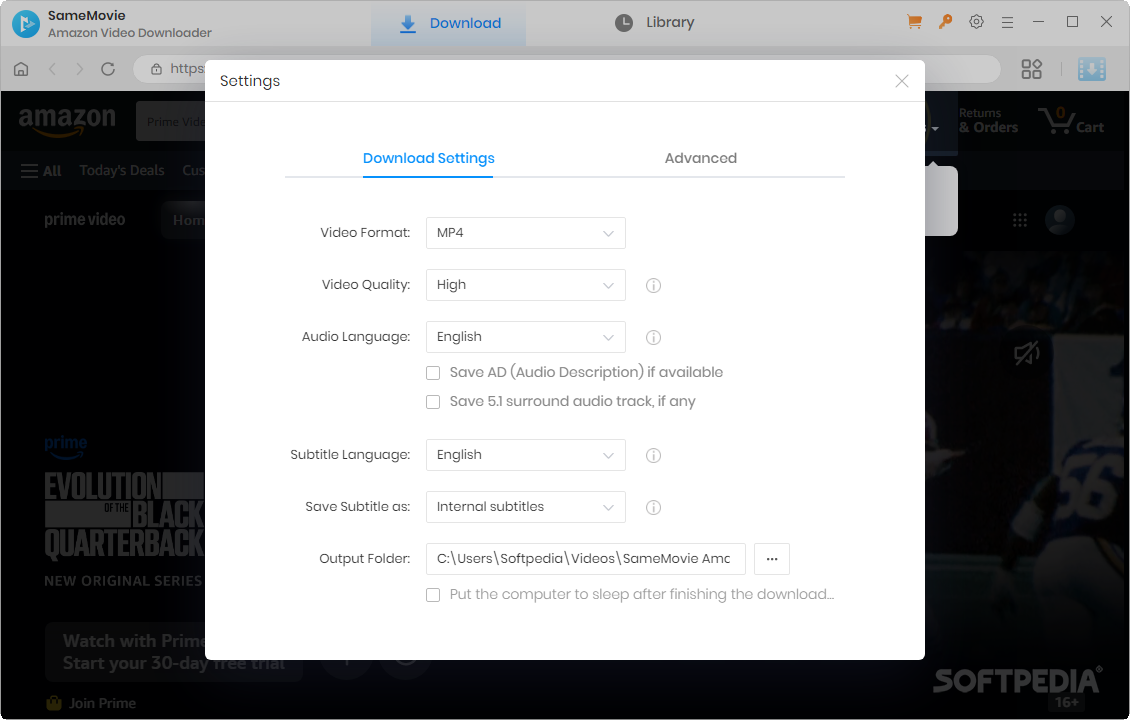Show info for Subtitle Language
The width and height of the screenshot is (1130, 720).
click(654, 455)
